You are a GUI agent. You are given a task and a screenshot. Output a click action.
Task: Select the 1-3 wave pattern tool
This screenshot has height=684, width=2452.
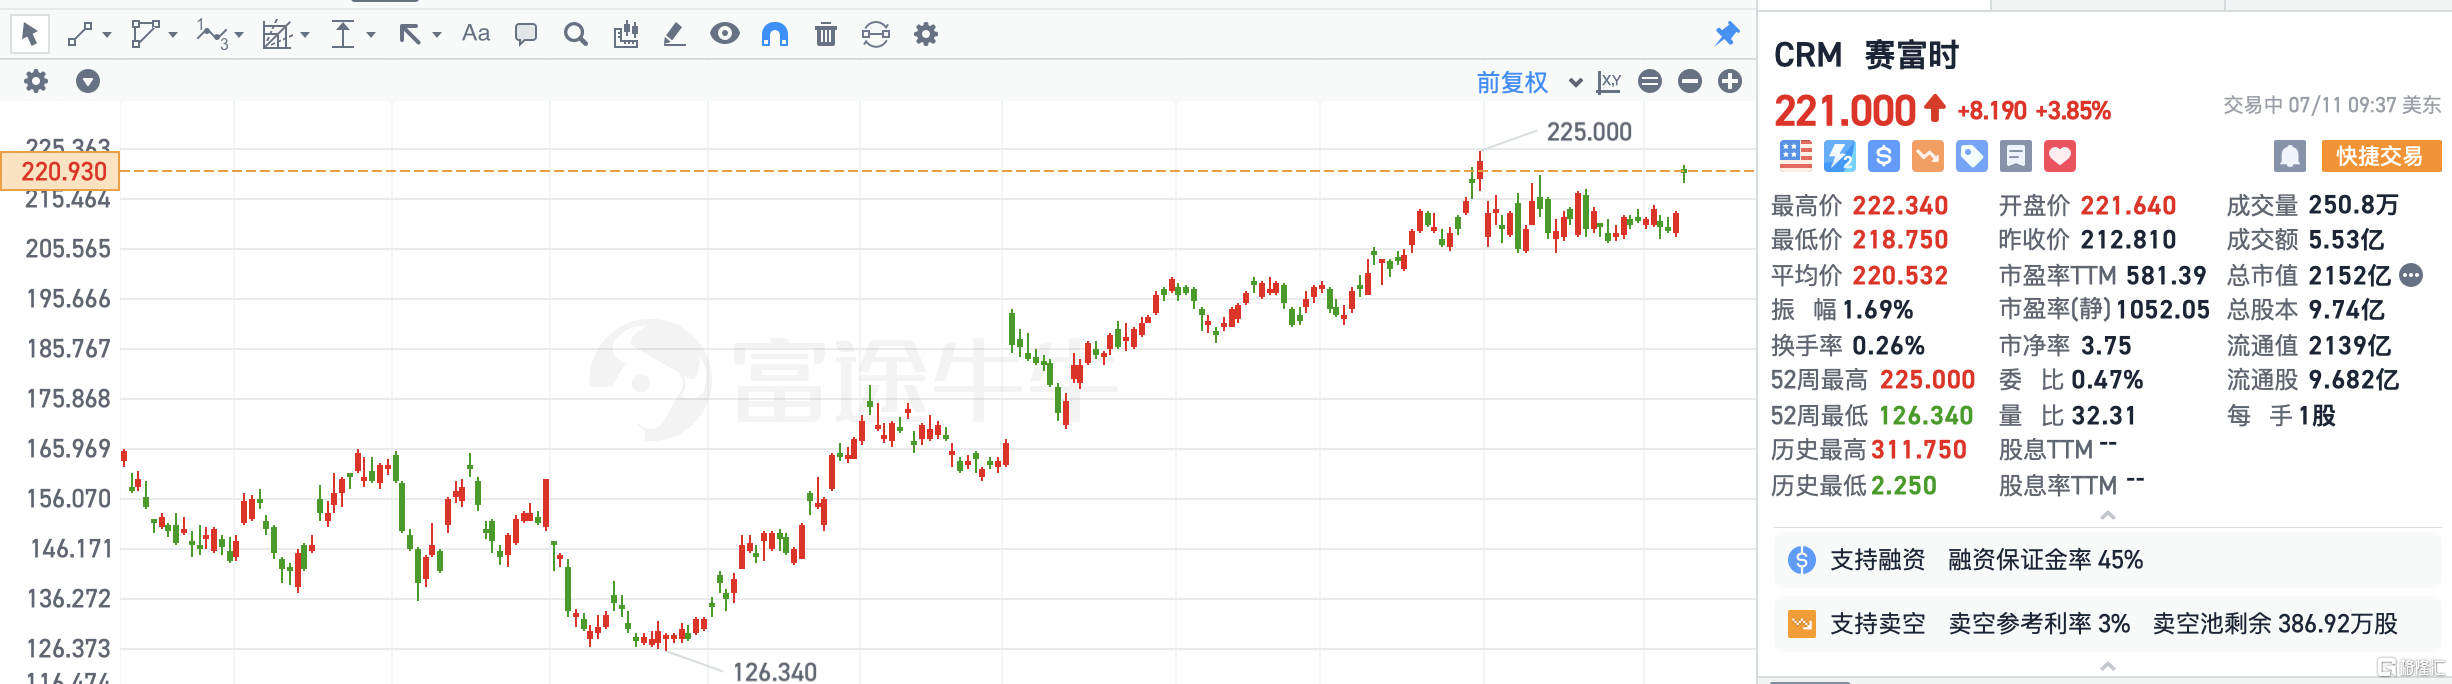pos(212,35)
